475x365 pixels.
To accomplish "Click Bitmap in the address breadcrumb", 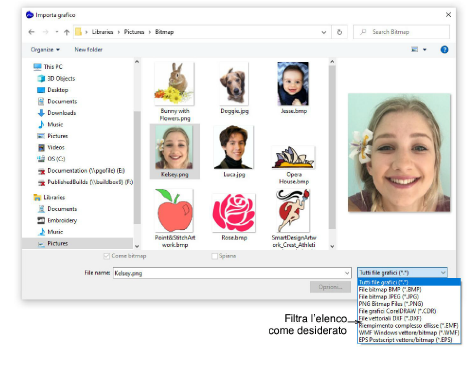I will pyautogui.click(x=164, y=32).
